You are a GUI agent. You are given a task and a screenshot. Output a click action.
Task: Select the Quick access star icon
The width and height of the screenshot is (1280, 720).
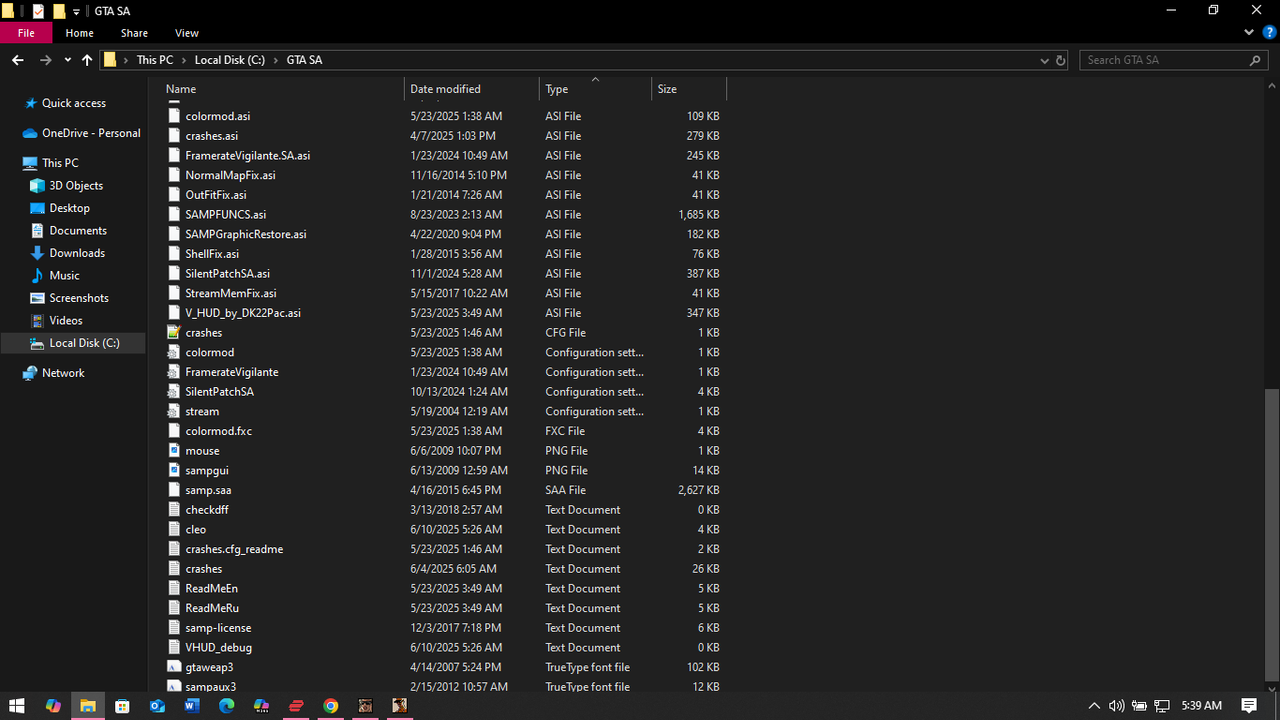coord(30,103)
